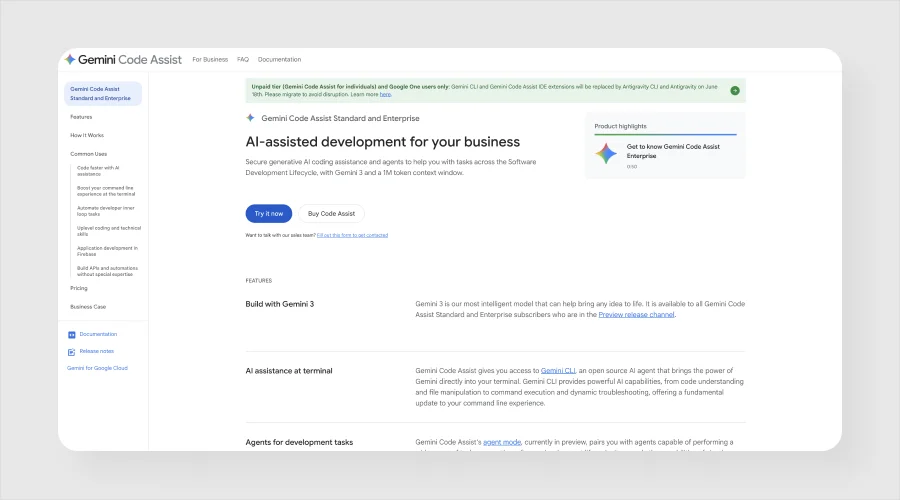This screenshot has height=500, width=900.
Task: Open the Documentation sidebar link
Action: click(x=98, y=334)
